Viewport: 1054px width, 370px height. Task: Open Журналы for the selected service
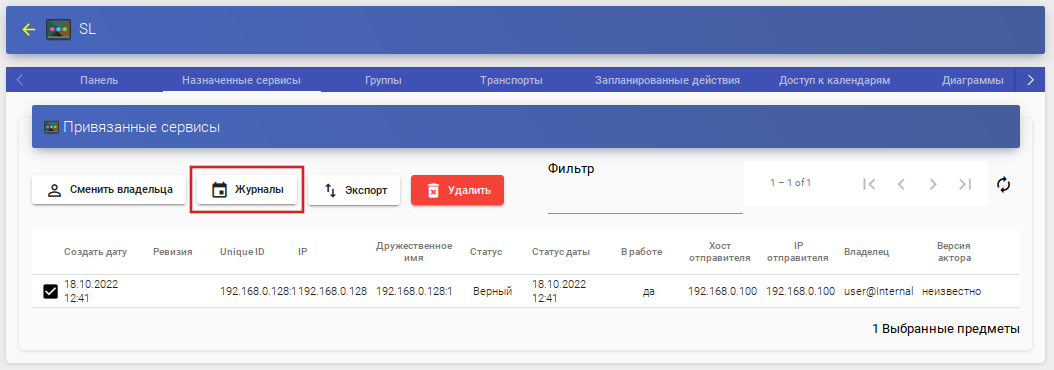pos(247,190)
